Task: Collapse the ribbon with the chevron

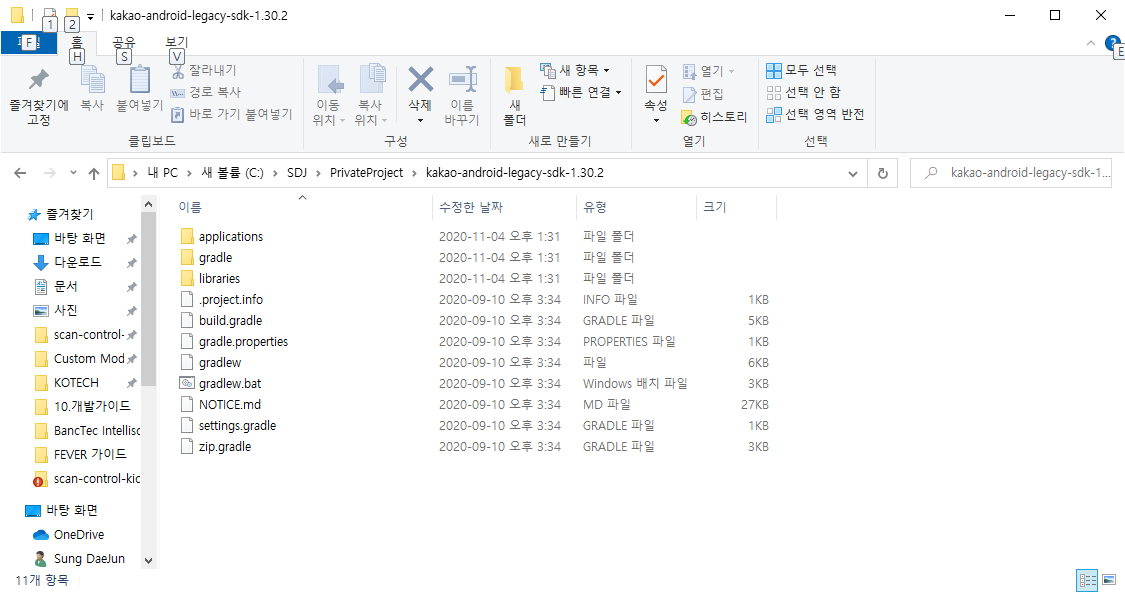Action: [x=1091, y=43]
